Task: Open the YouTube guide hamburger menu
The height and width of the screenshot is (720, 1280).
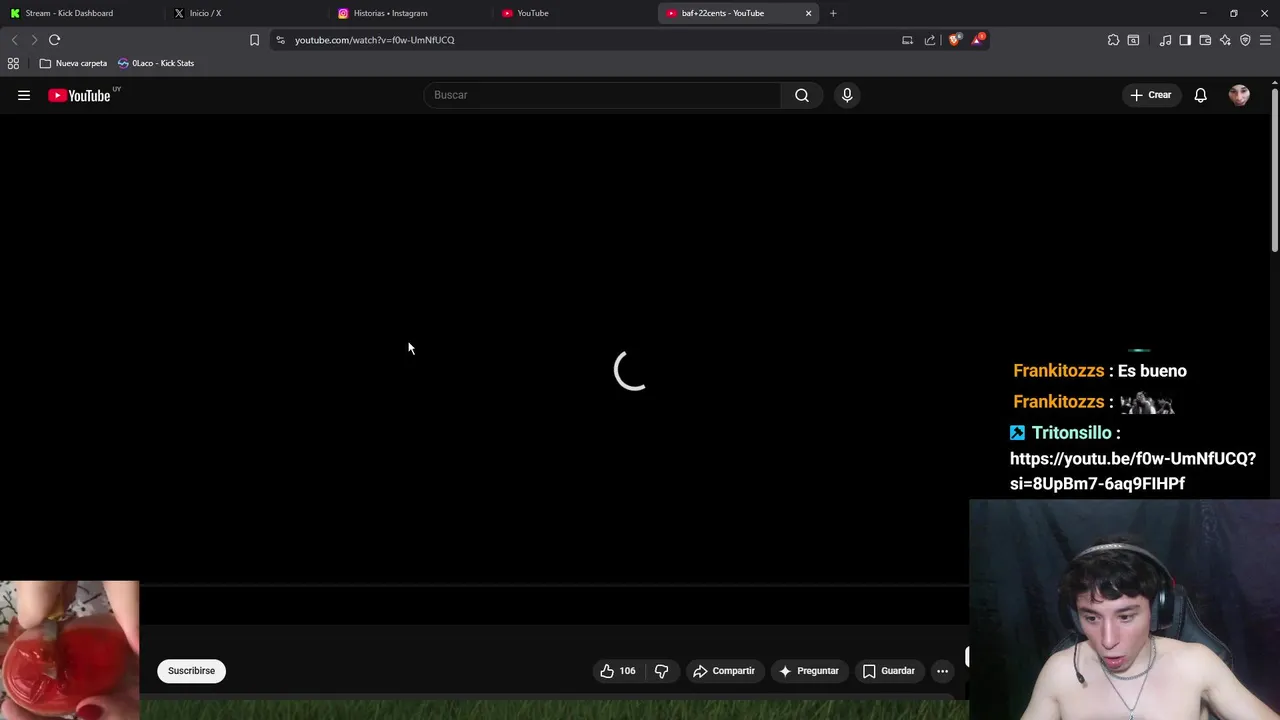Action: (24, 95)
